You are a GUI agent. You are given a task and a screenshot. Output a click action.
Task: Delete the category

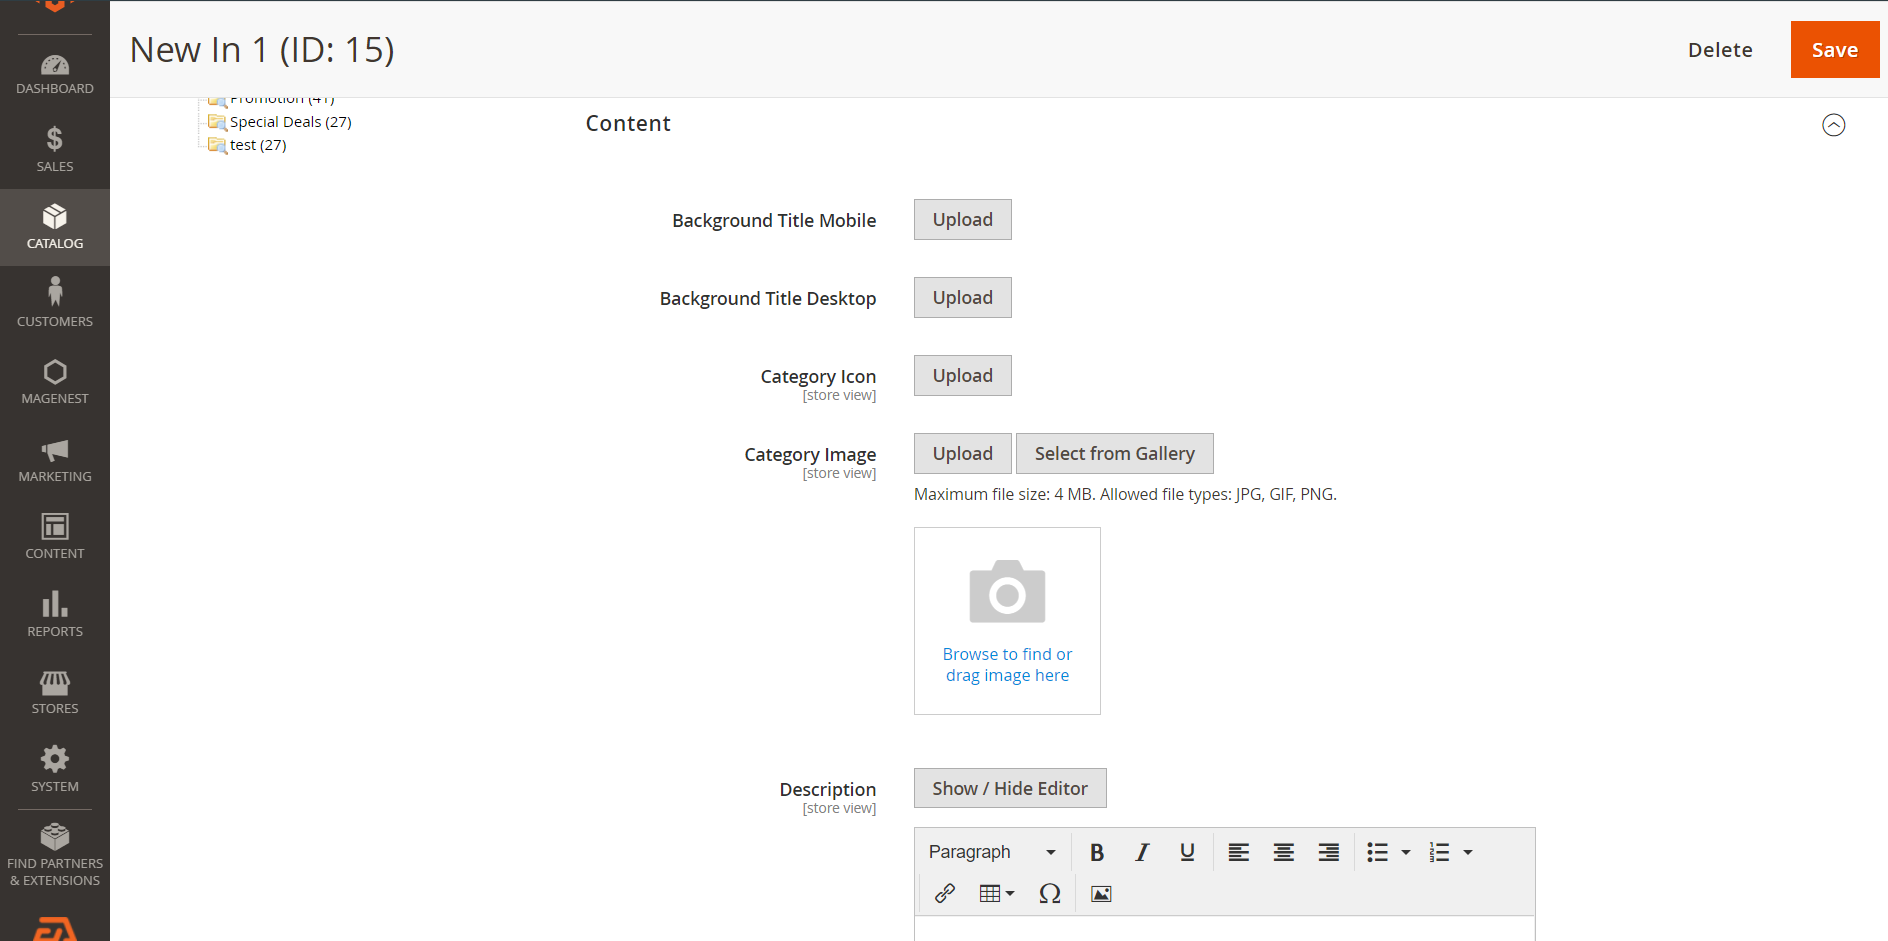[1720, 50]
